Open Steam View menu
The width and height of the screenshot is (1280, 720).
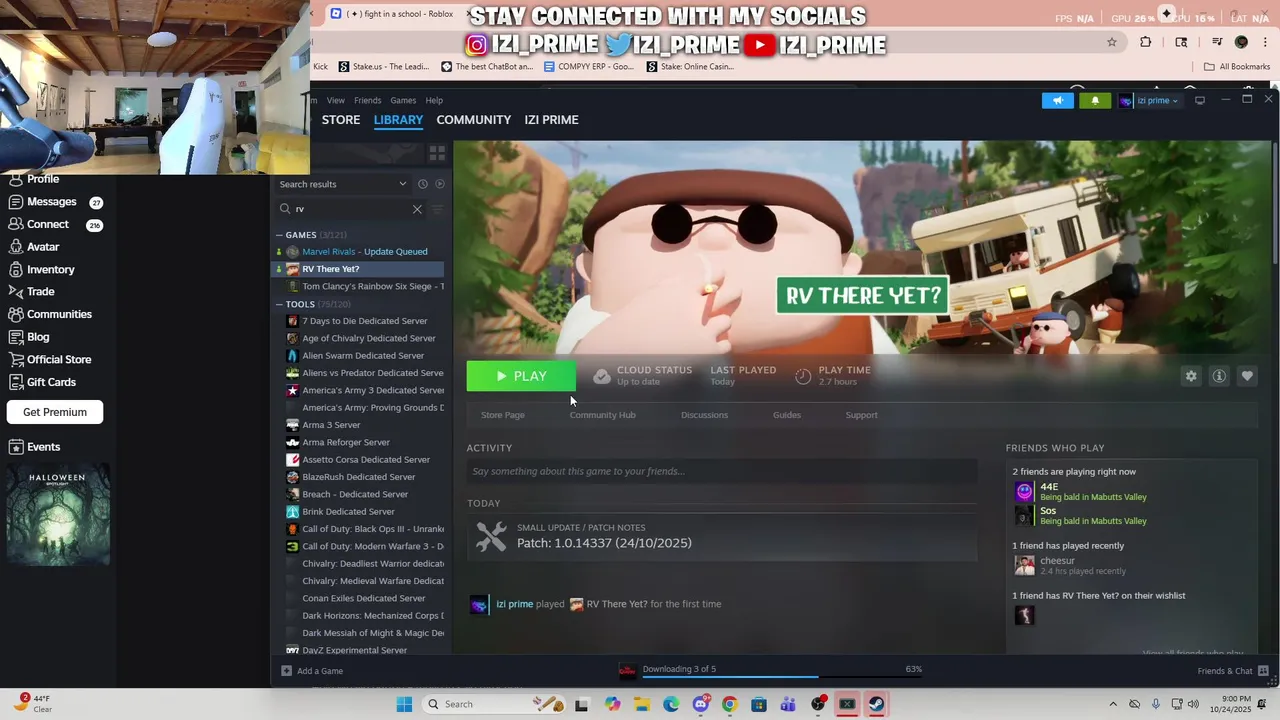tap(336, 100)
